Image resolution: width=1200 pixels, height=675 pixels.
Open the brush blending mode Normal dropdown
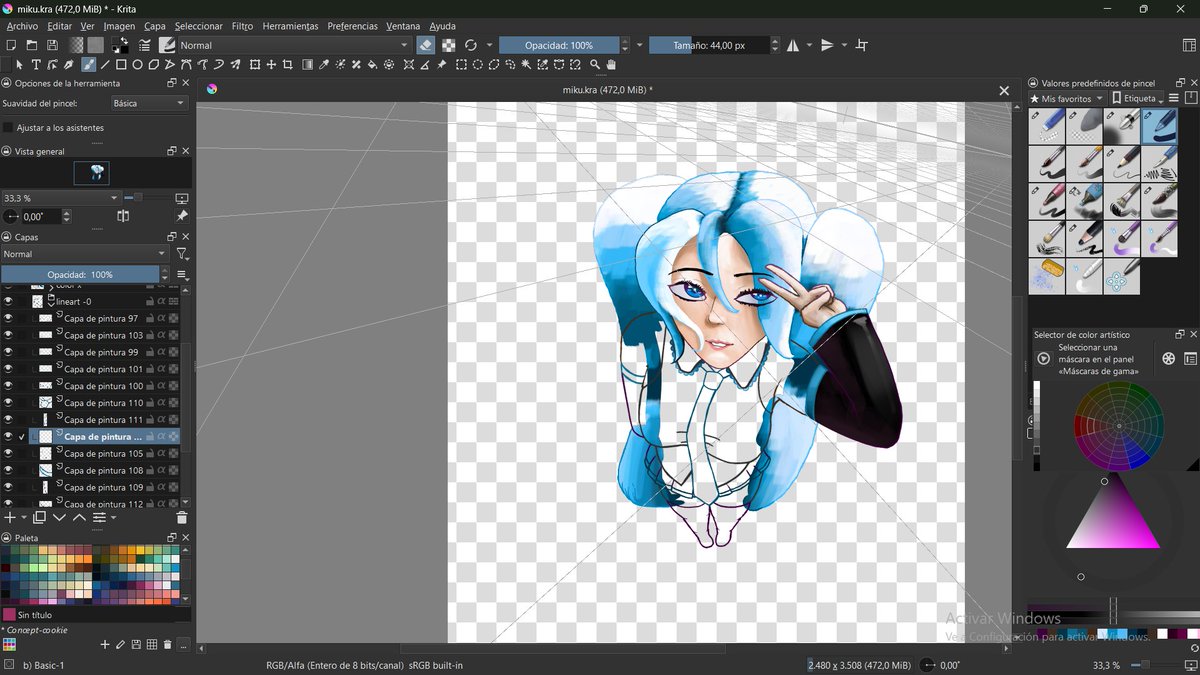[x=293, y=45]
